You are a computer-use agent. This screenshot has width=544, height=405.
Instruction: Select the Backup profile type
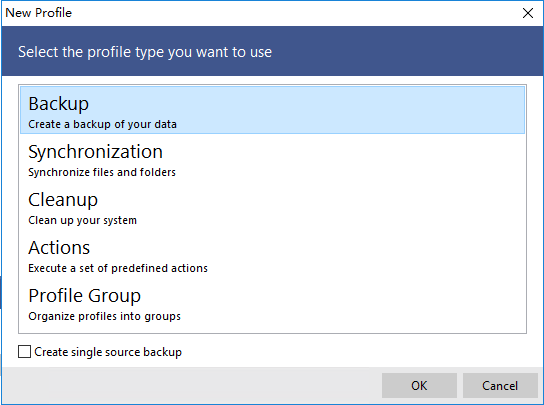click(272, 110)
